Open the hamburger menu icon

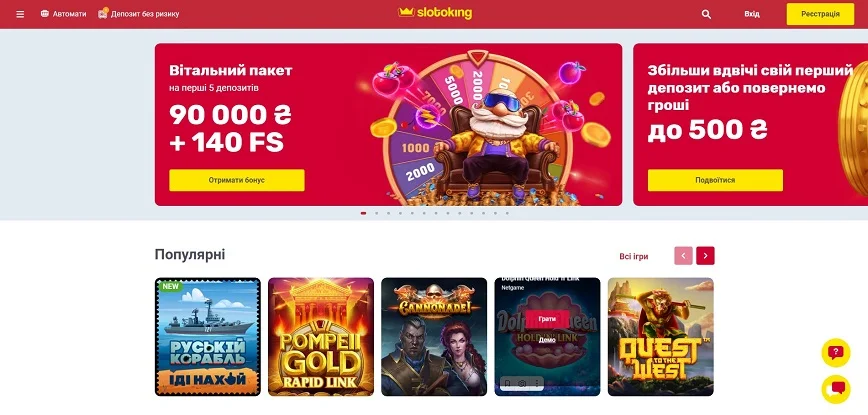[20, 14]
